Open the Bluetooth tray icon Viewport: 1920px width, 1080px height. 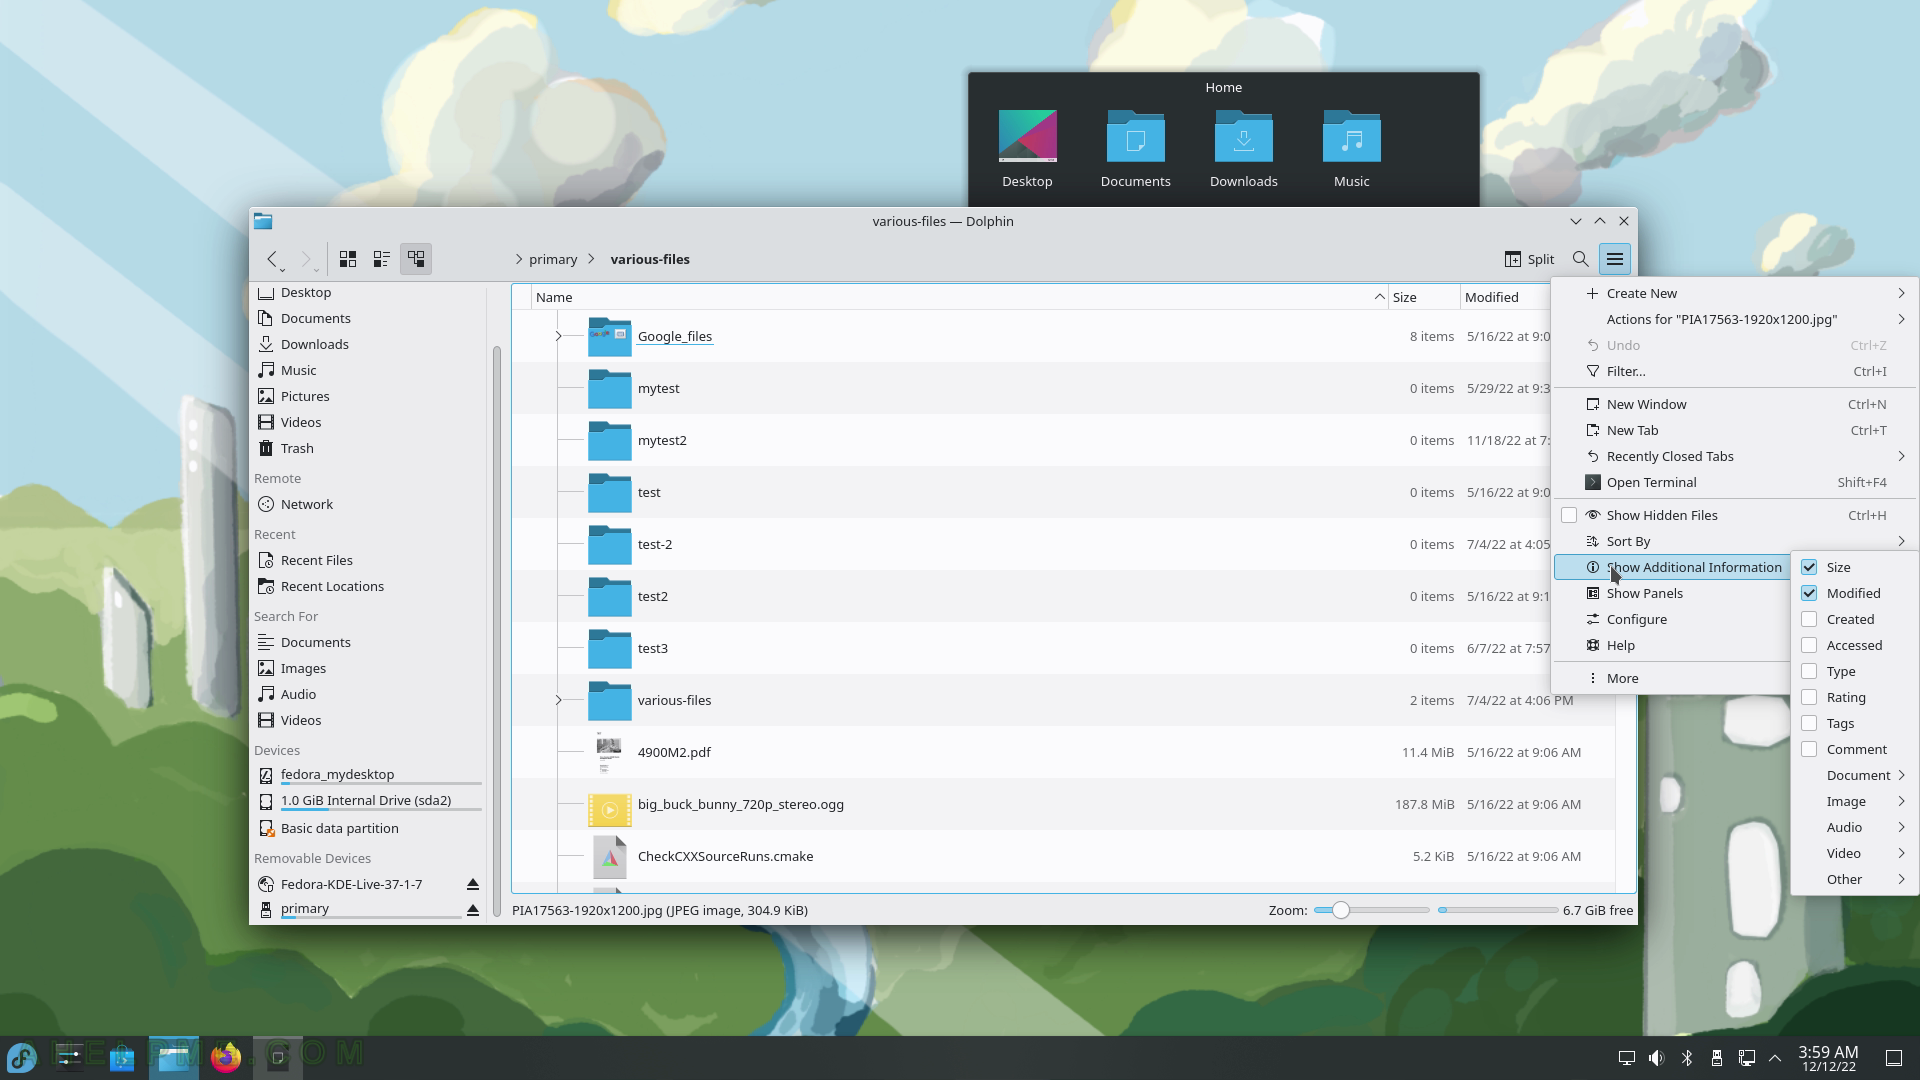click(x=1687, y=1058)
